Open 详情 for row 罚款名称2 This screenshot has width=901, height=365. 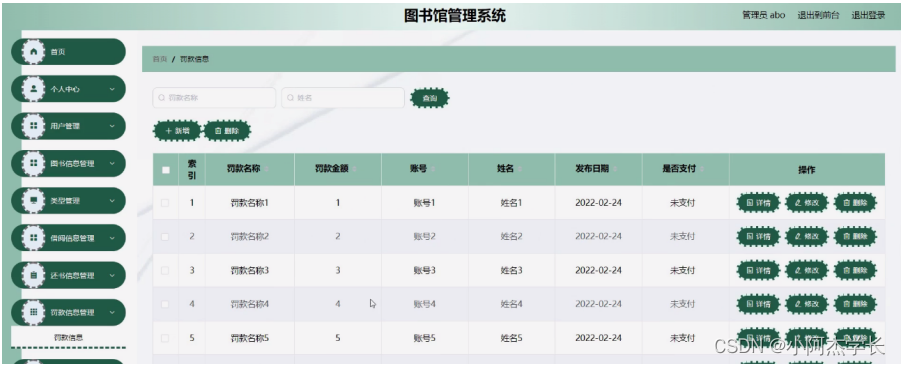[758, 236]
